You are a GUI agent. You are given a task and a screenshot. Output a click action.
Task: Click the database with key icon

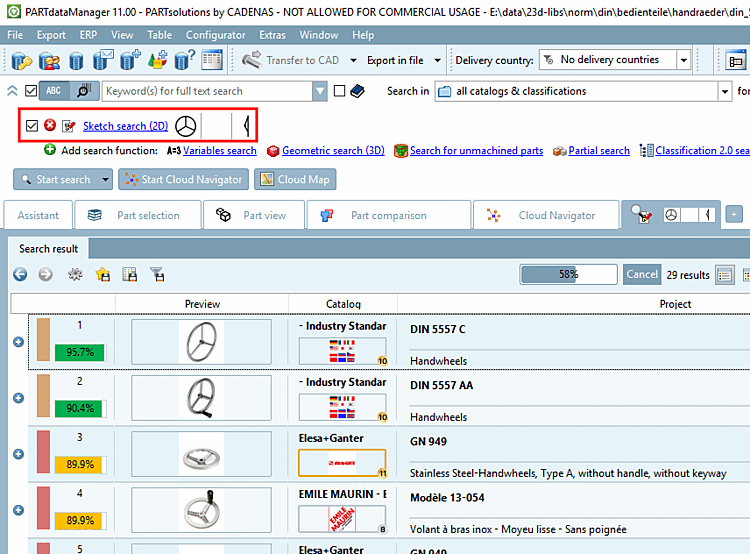[x=21, y=60]
